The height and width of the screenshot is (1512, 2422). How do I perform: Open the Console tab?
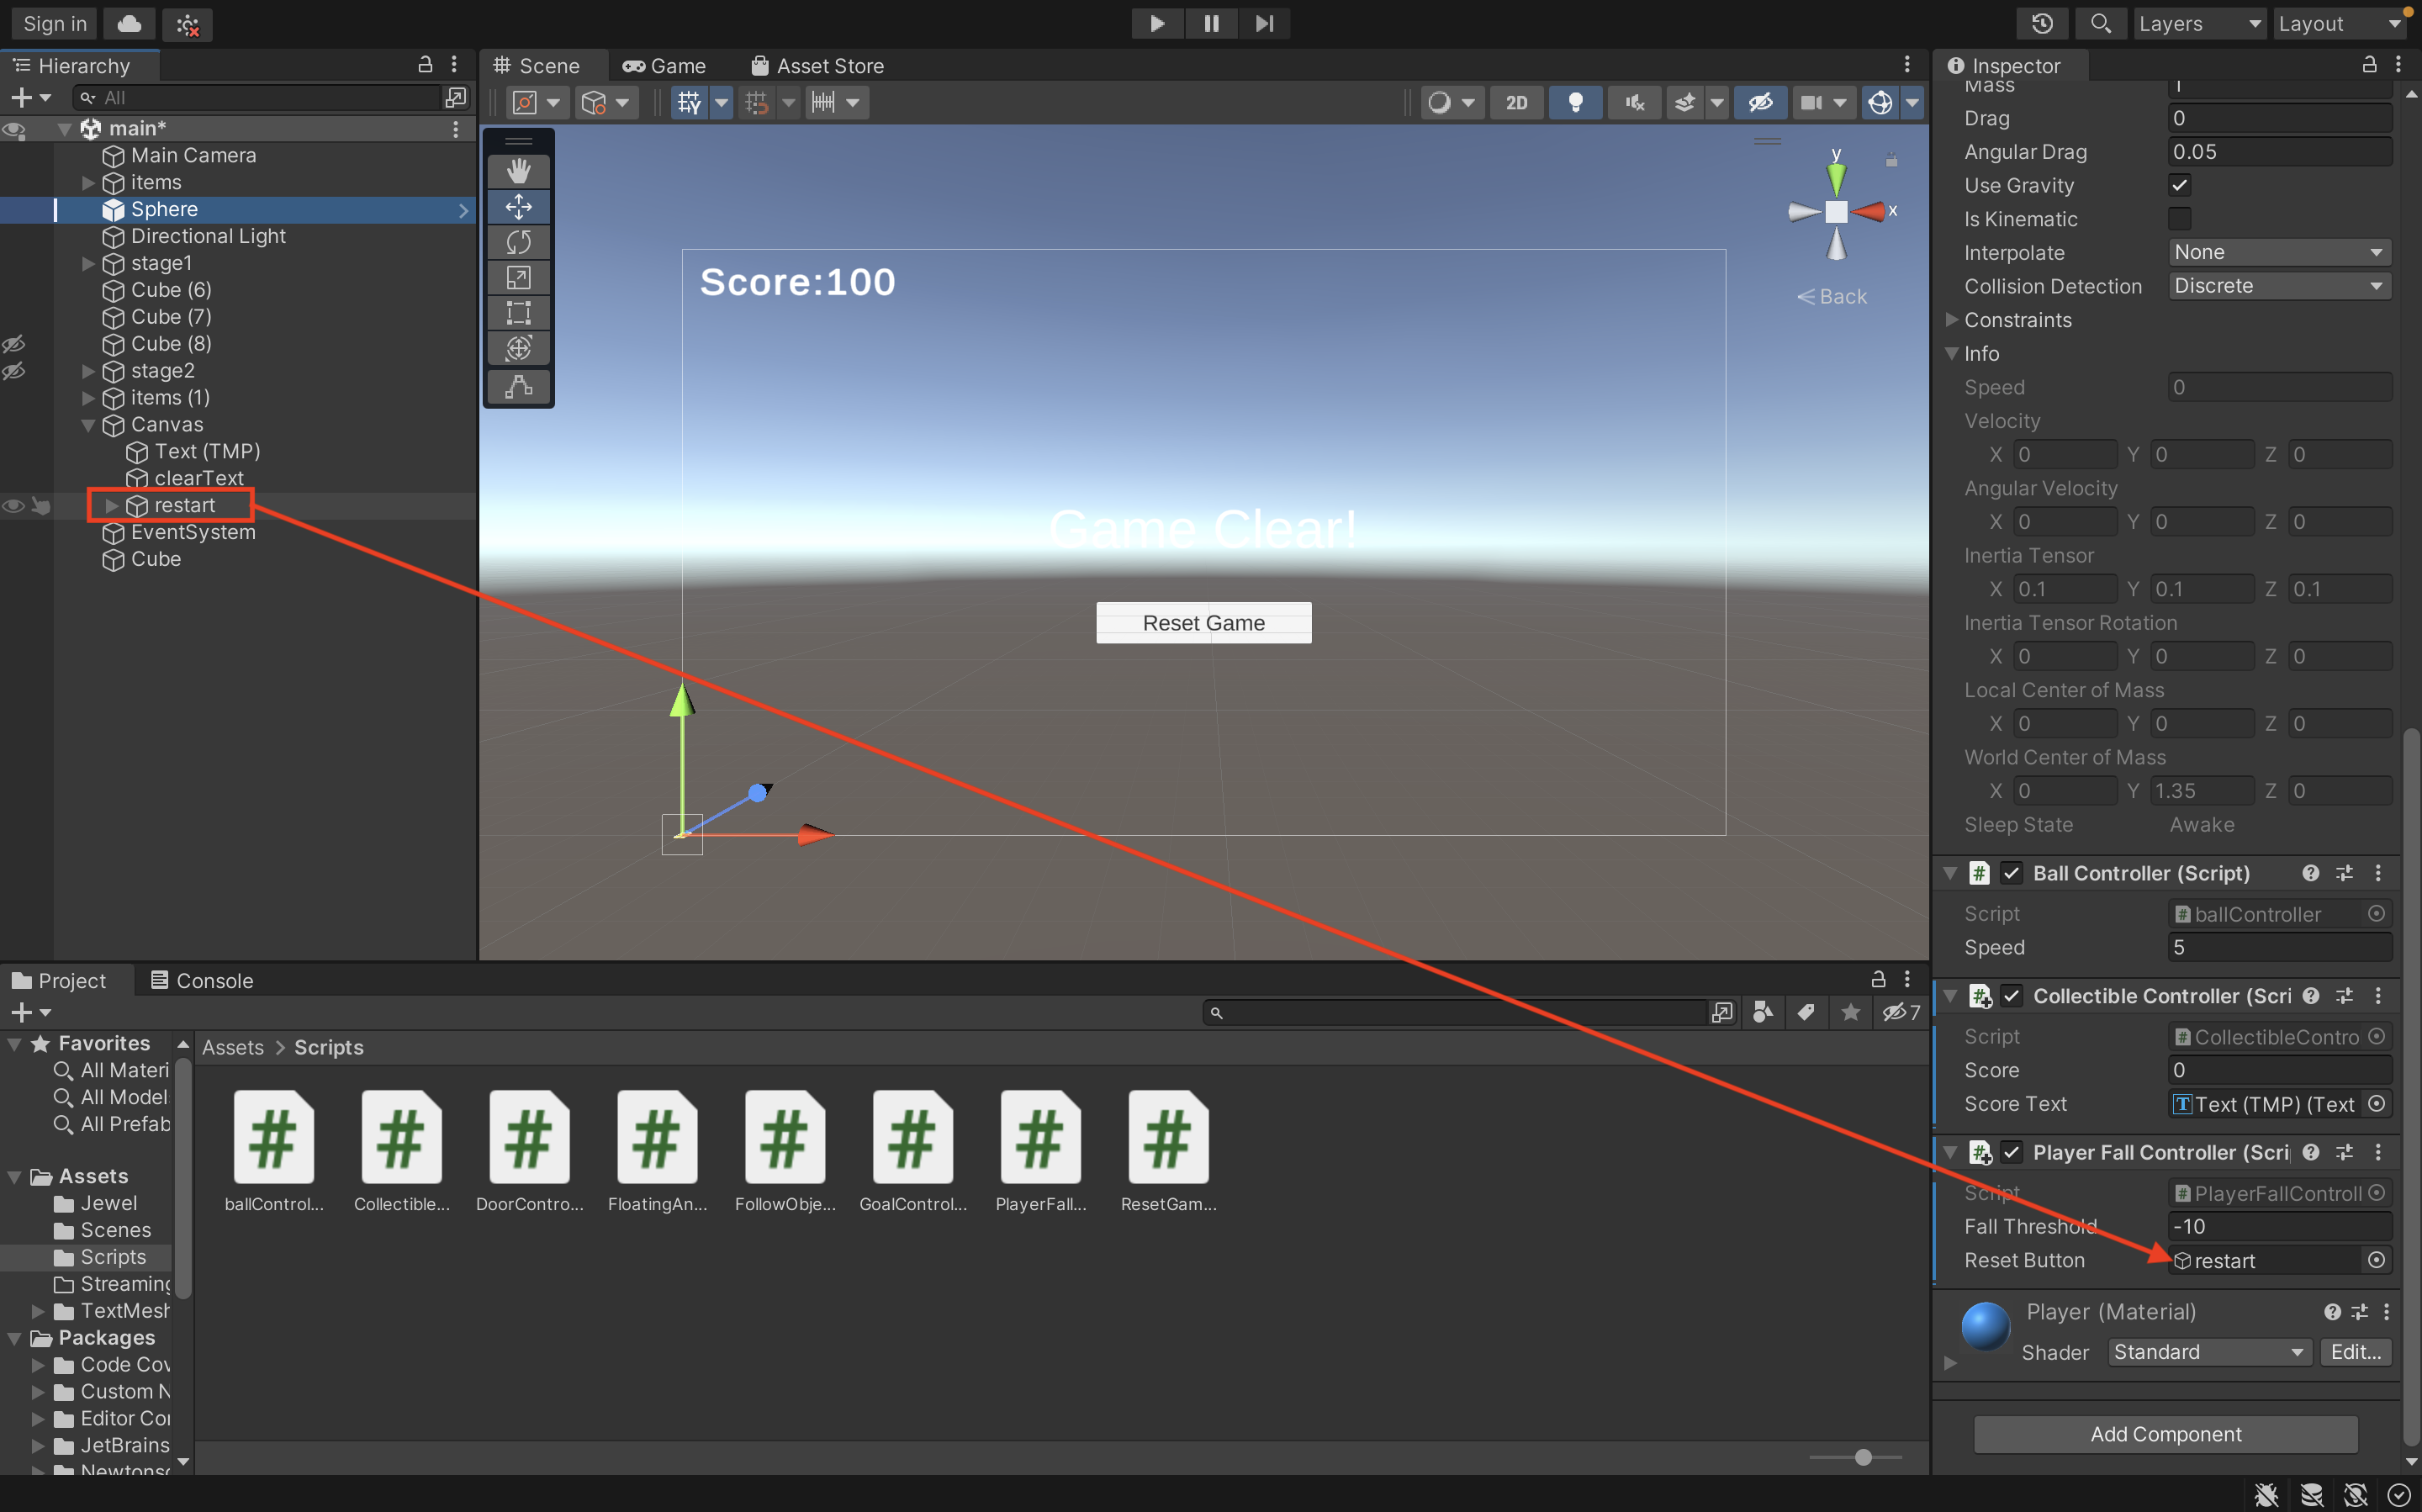pyautogui.click(x=201, y=980)
